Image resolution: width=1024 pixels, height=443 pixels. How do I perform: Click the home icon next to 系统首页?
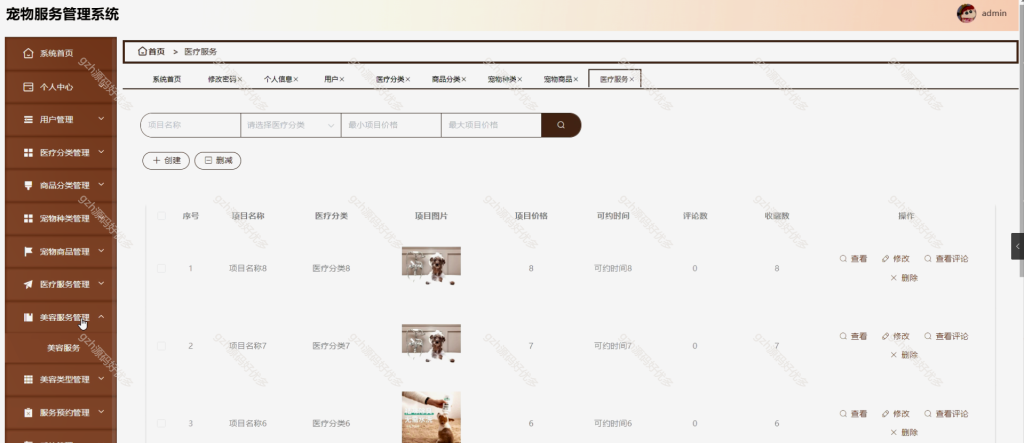point(28,54)
